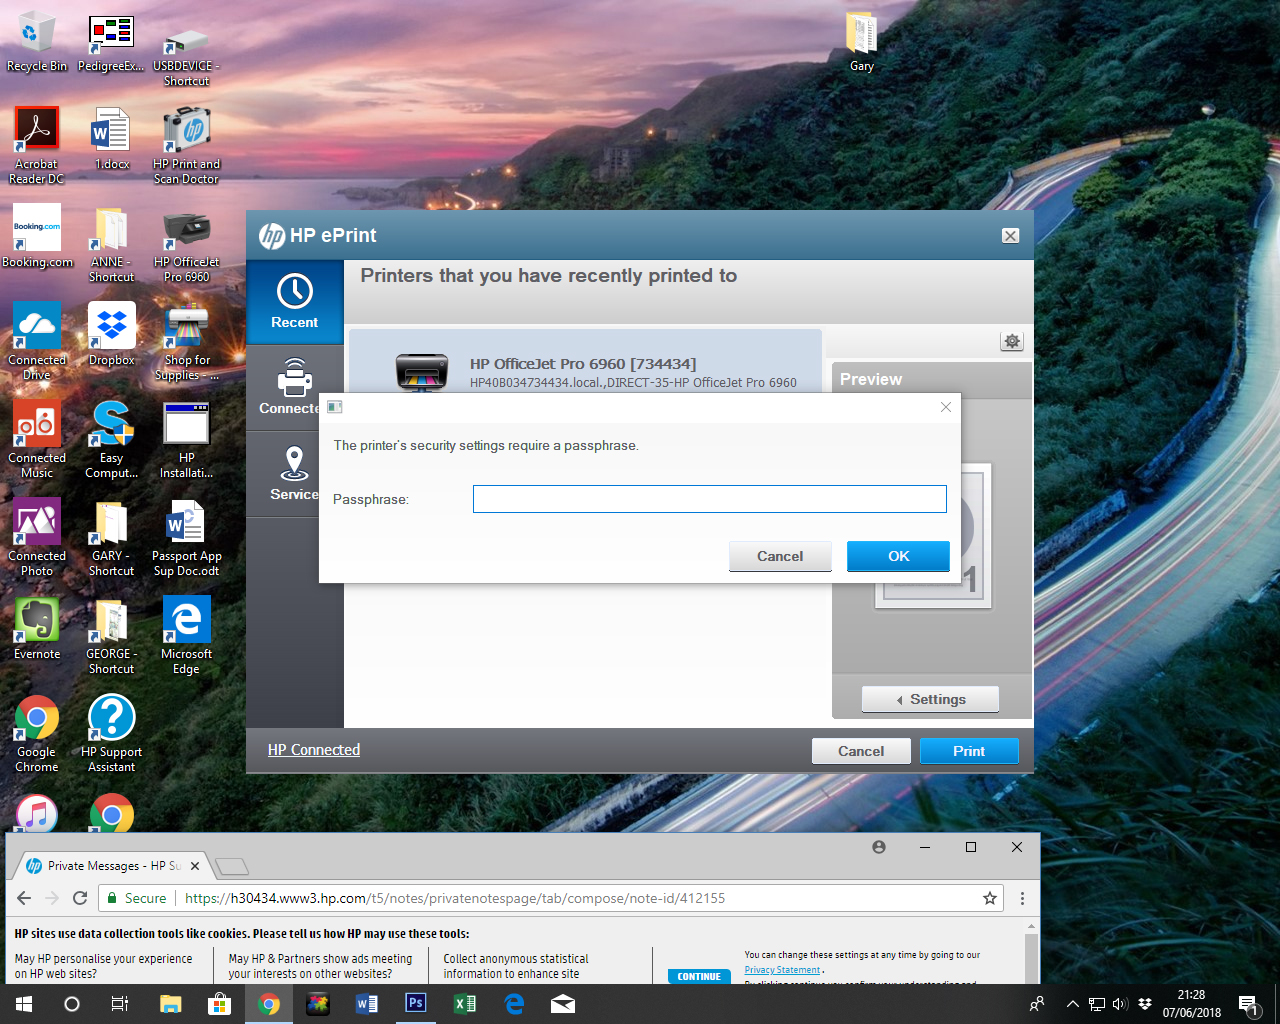Open Microsoft Edge from the taskbar
Image resolution: width=1280 pixels, height=1024 pixels.
tap(513, 1003)
